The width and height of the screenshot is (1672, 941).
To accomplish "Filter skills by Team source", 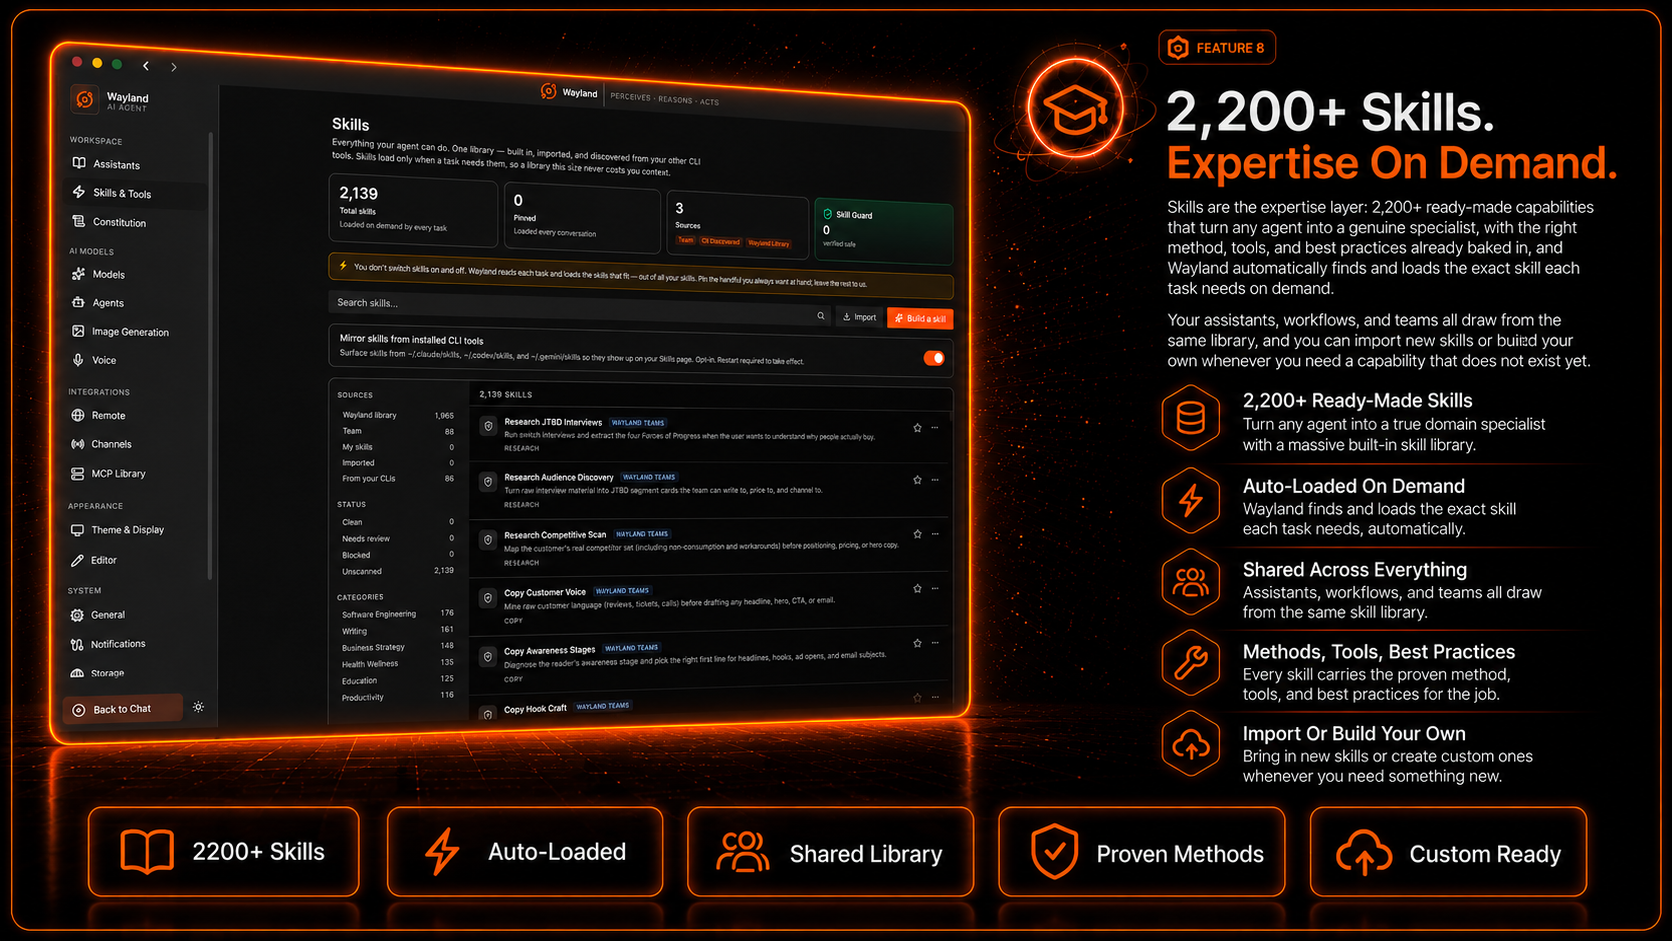I will pos(397,431).
